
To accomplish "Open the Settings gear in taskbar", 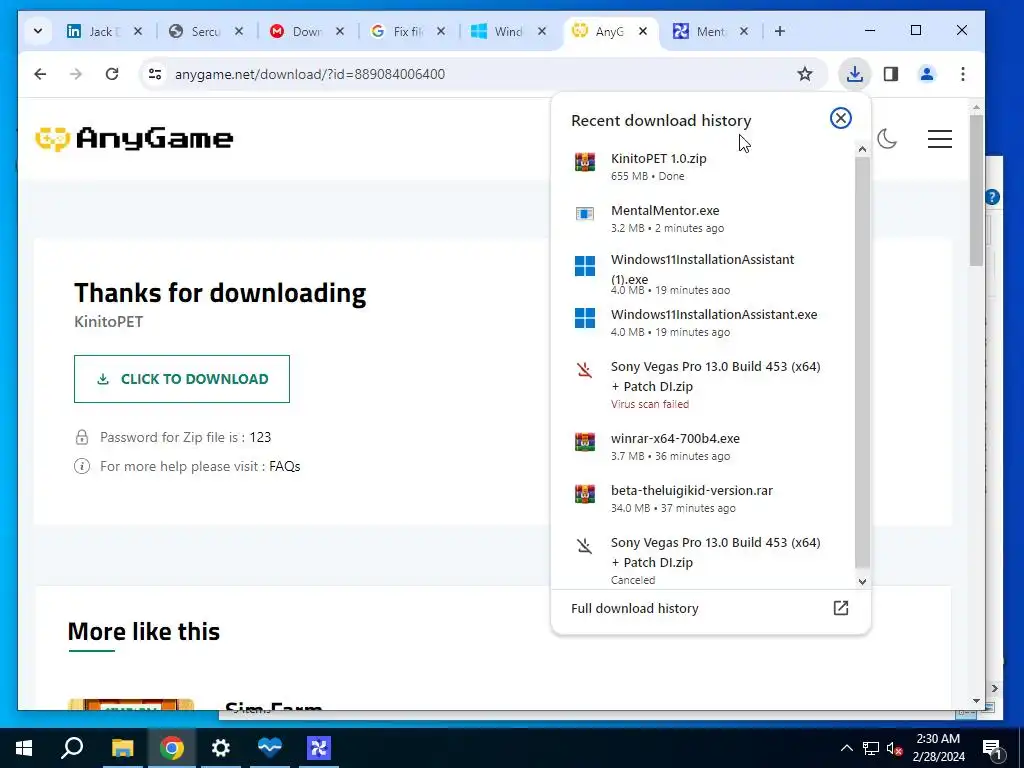I will pyautogui.click(x=221, y=748).
